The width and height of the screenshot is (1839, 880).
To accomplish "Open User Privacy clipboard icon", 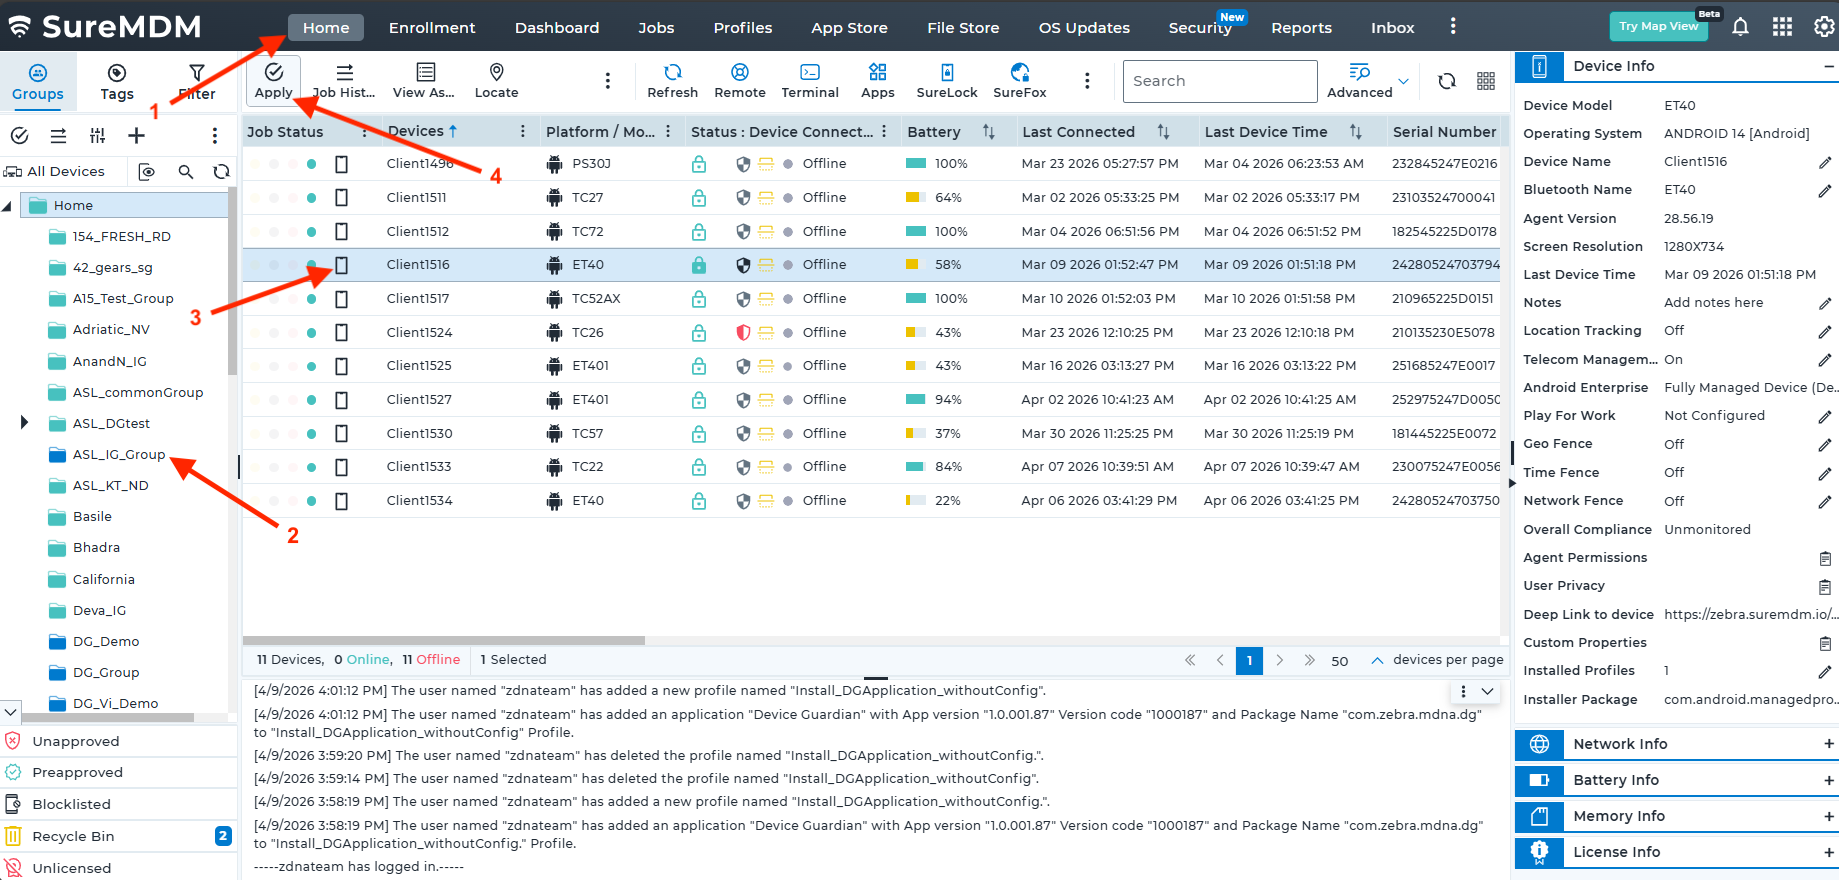I will tap(1825, 586).
